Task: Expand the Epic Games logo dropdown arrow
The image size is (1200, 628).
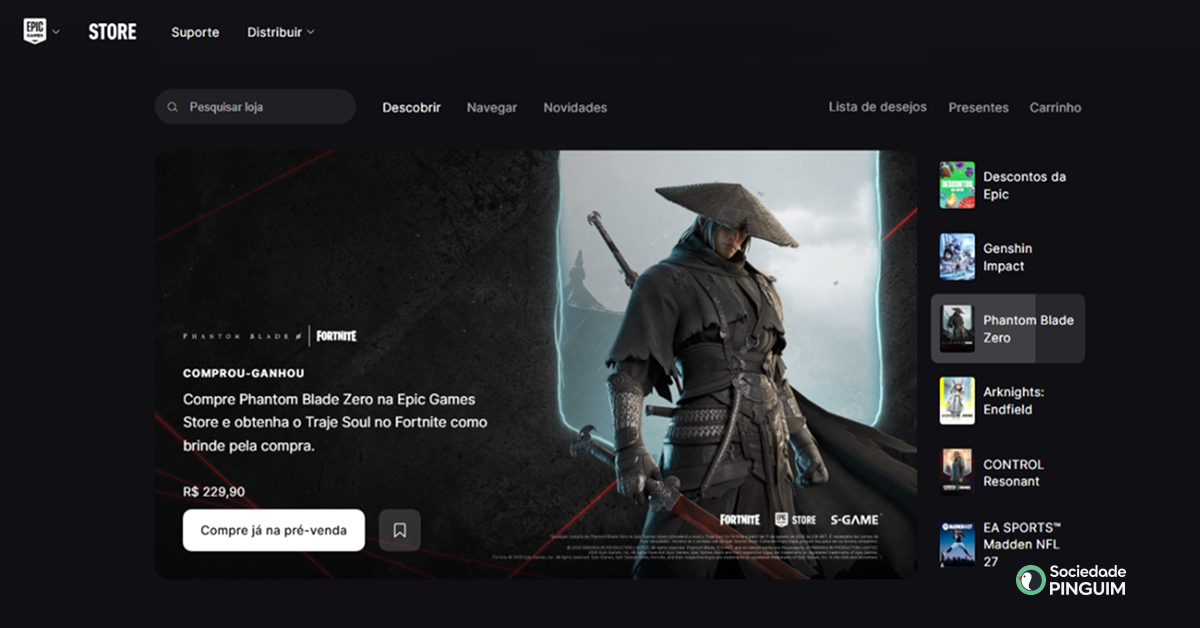Action: click(56, 32)
